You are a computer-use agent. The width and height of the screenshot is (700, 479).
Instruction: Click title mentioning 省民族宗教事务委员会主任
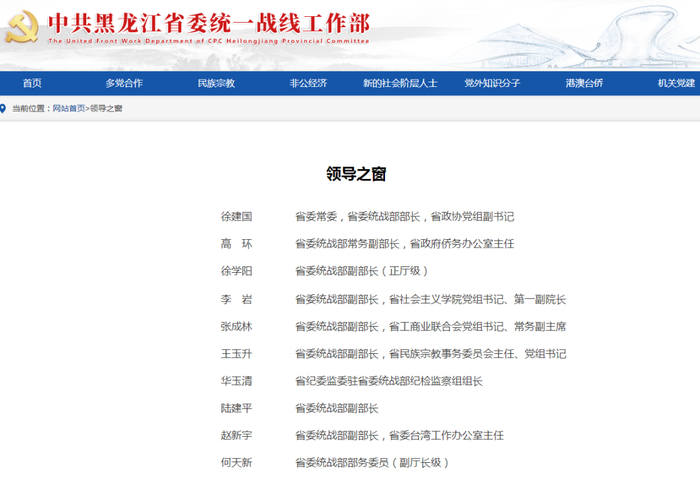pyautogui.click(x=431, y=354)
